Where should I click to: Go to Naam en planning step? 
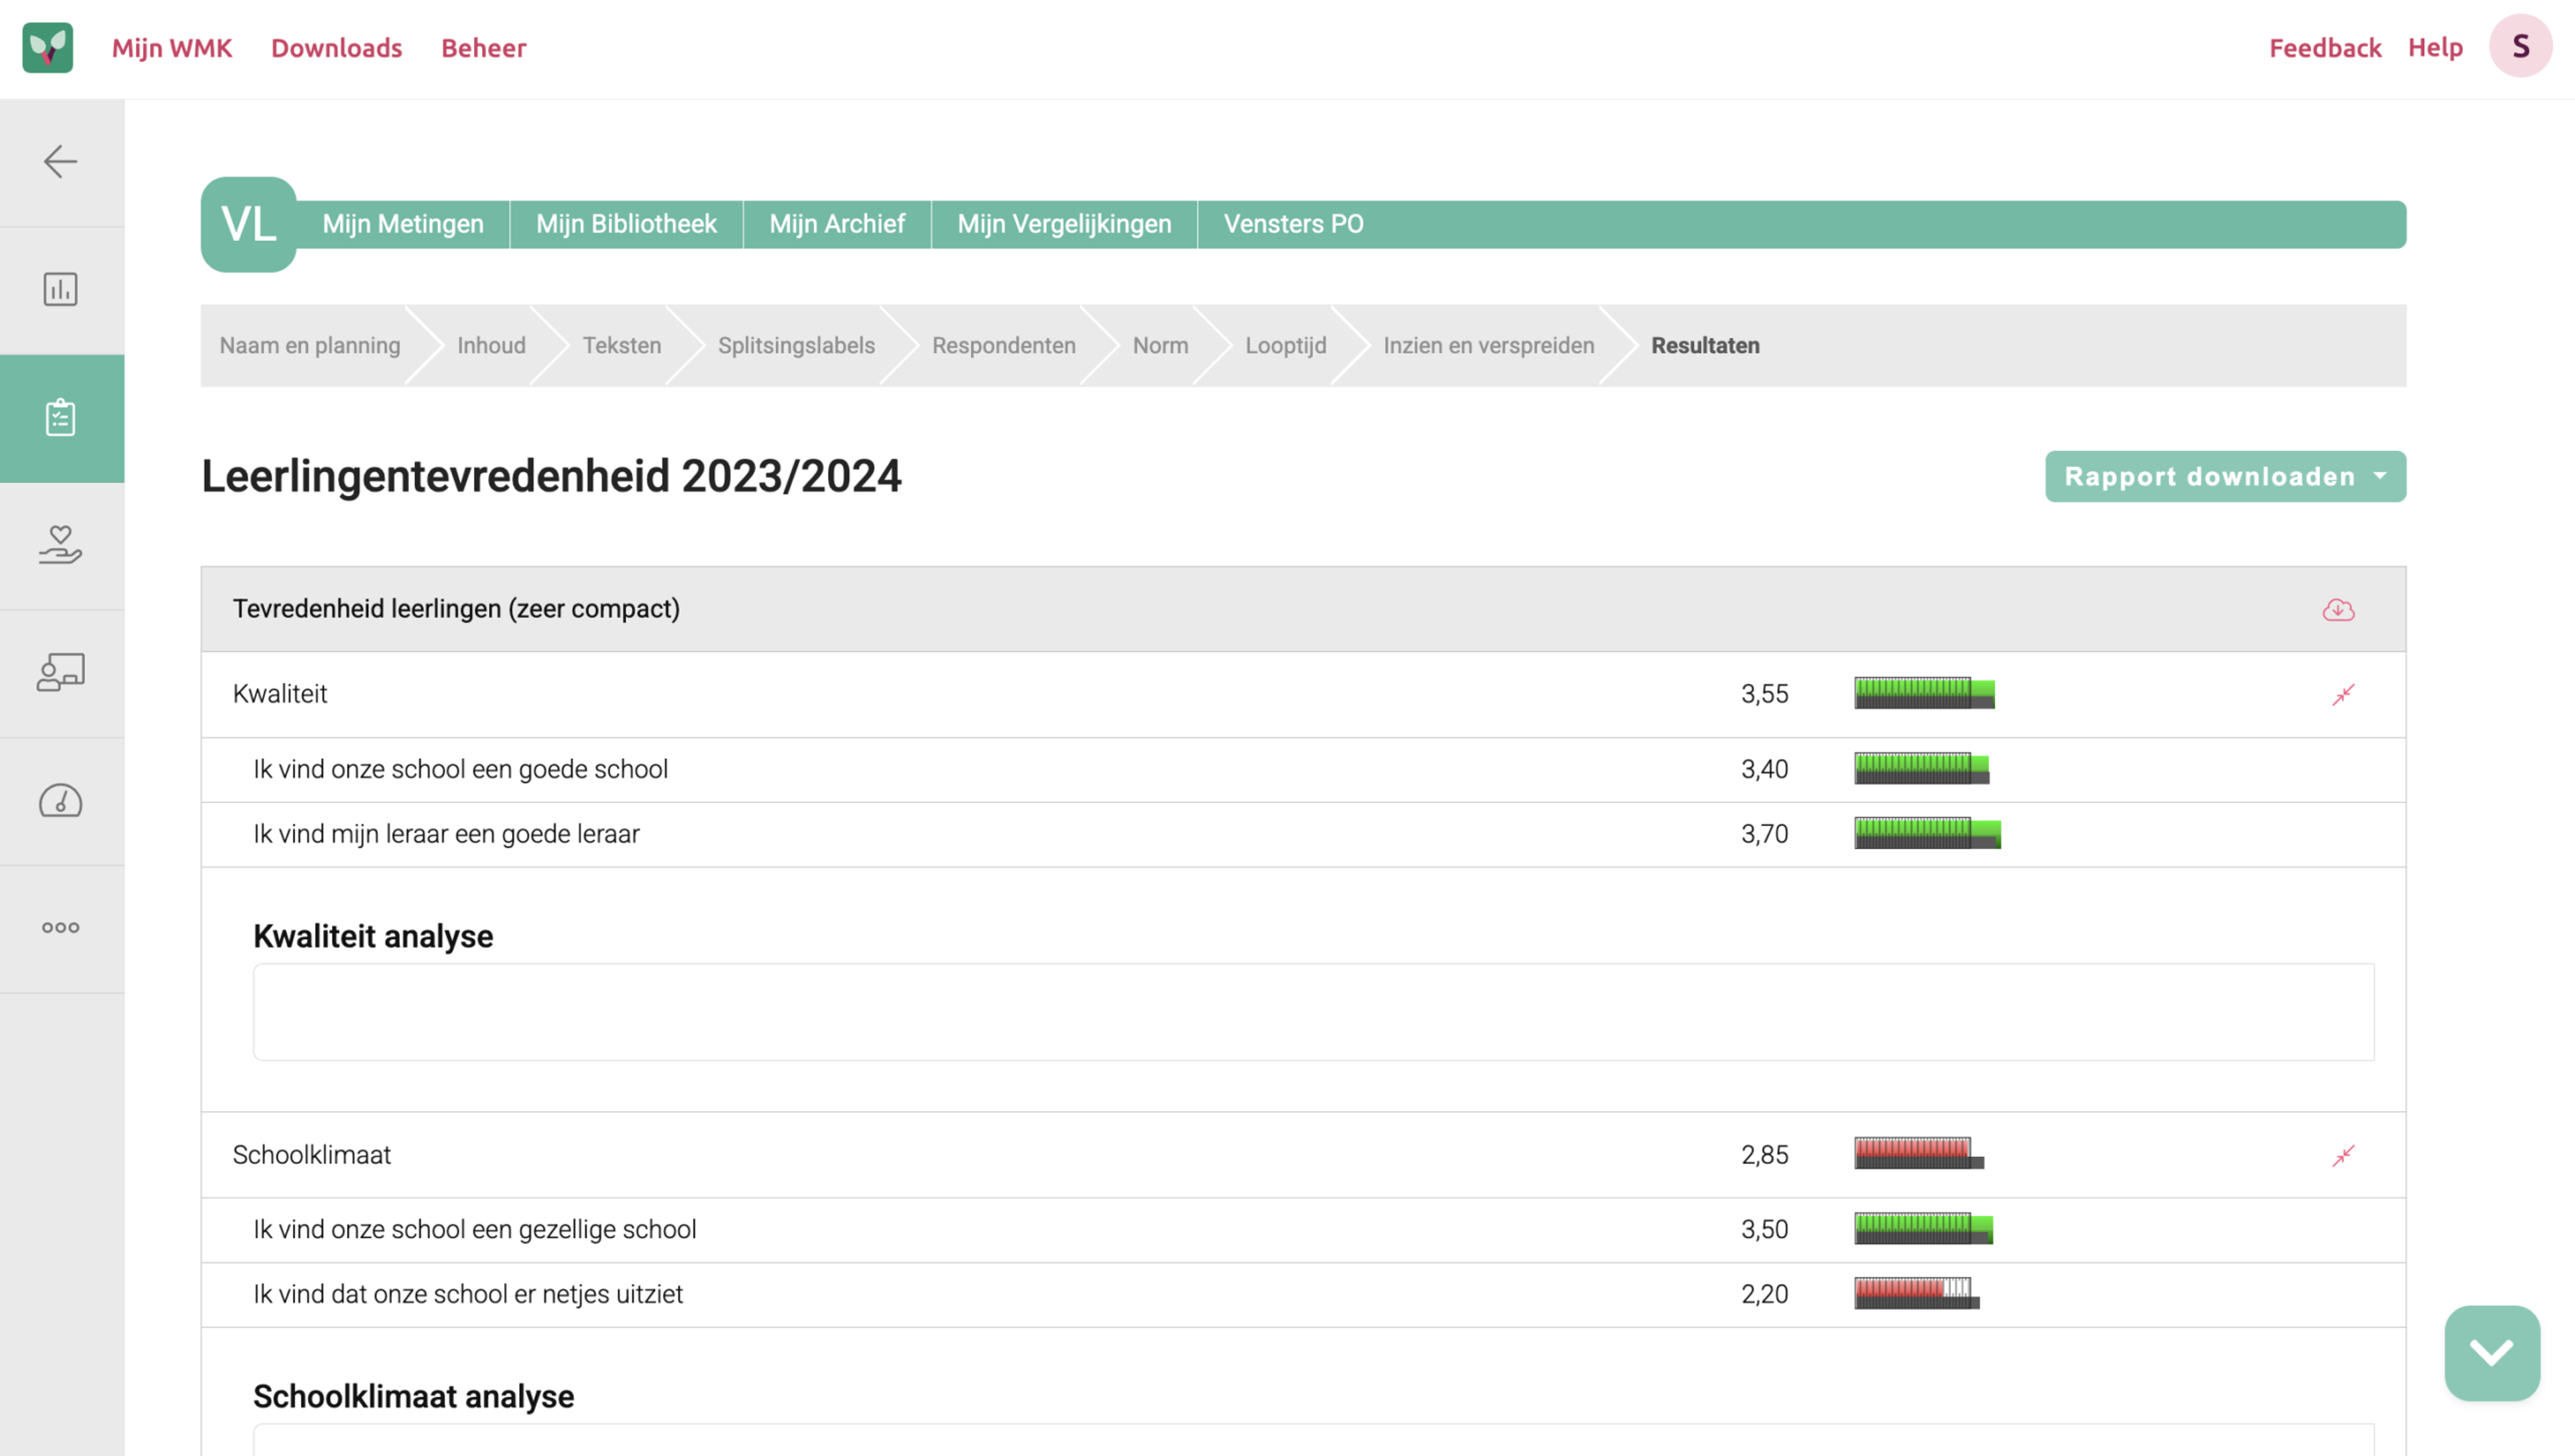tap(310, 346)
